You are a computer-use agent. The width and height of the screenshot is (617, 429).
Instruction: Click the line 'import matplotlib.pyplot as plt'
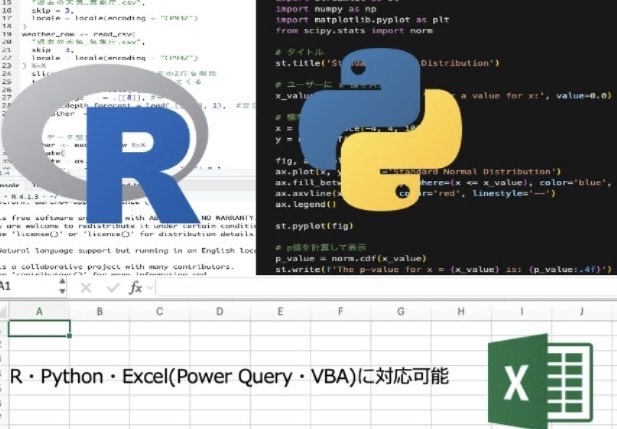[362, 20]
